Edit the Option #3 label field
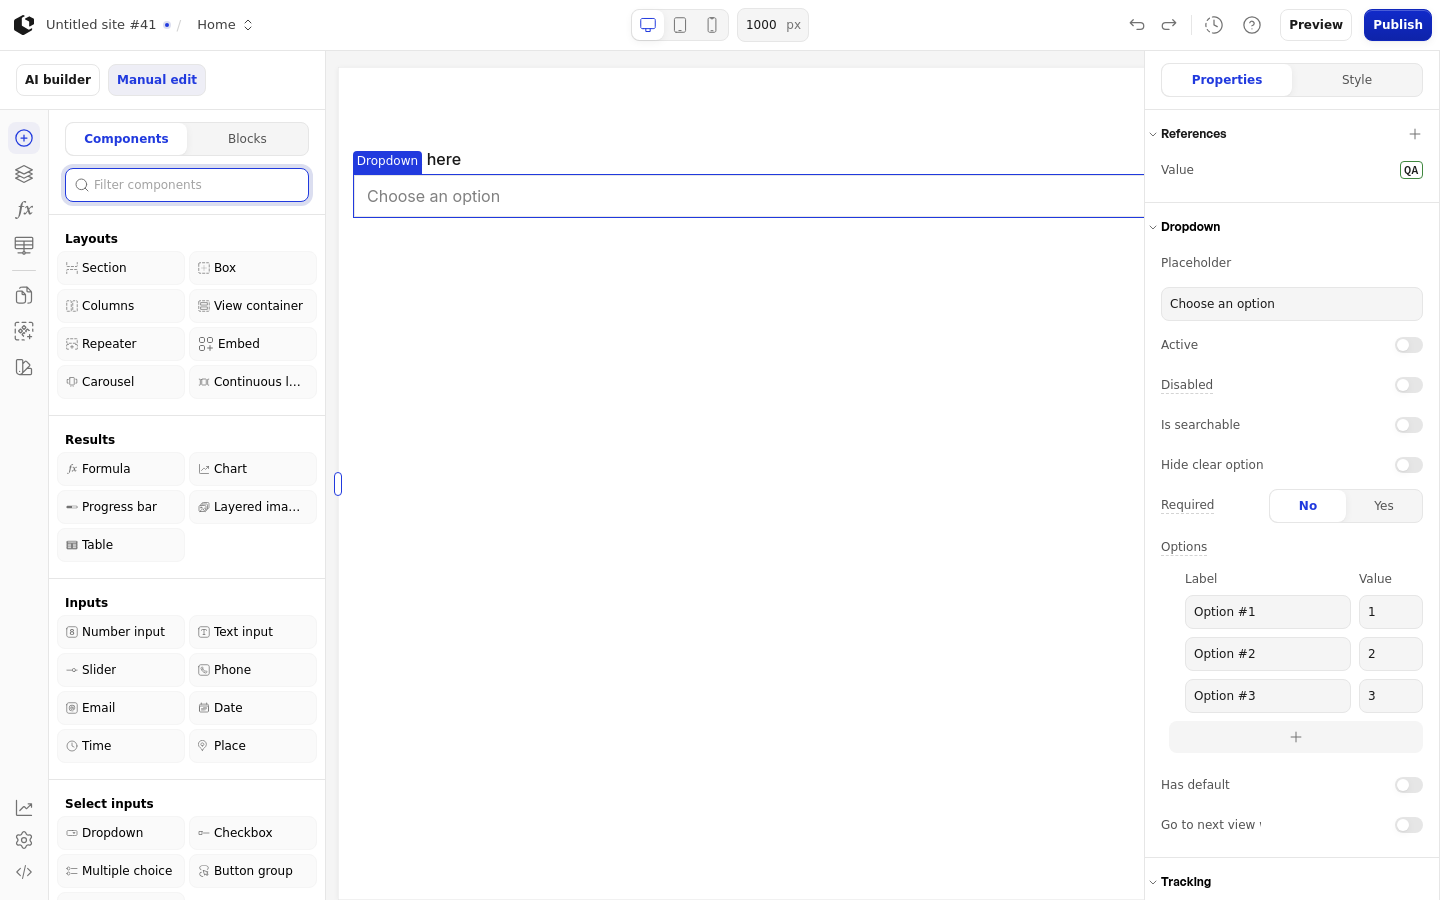 click(1268, 696)
